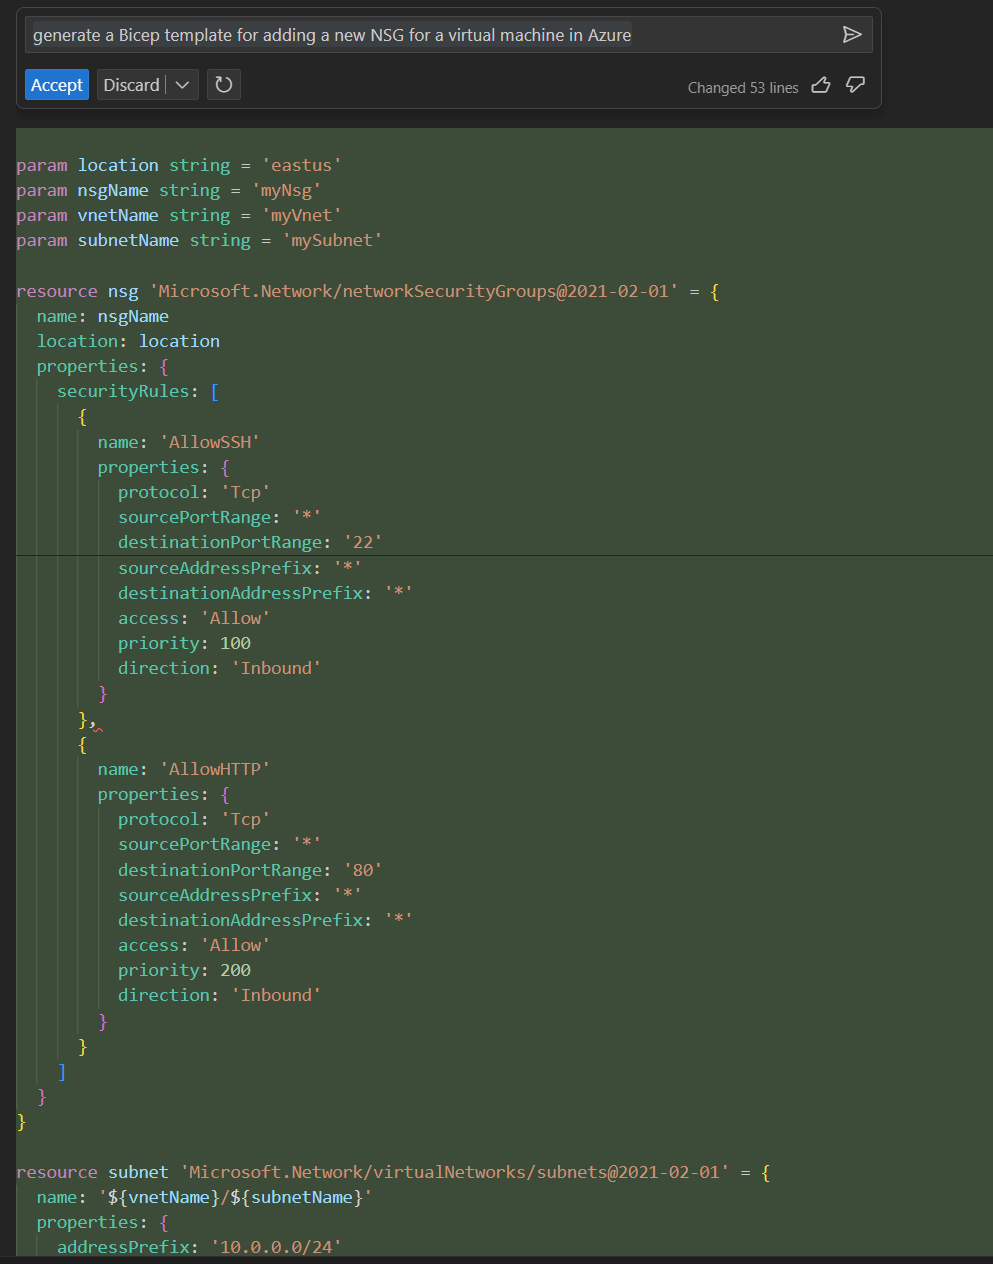The image size is (993, 1264).
Task: Click the '80' destination port value
Action: pyautogui.click(x=363, y=870)
